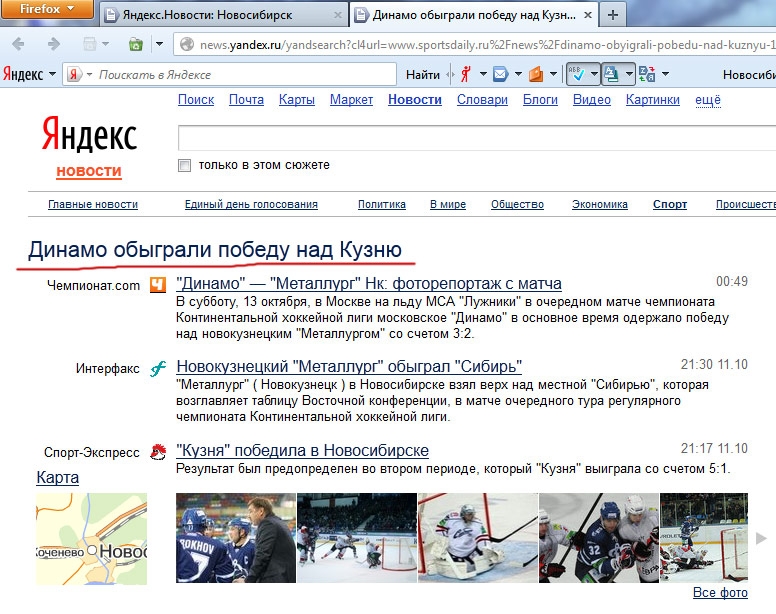Image resolution: width=776 pixels, height=614 pixels.
Task: Expand the spell check dropdown arrow
Action: 594,74
